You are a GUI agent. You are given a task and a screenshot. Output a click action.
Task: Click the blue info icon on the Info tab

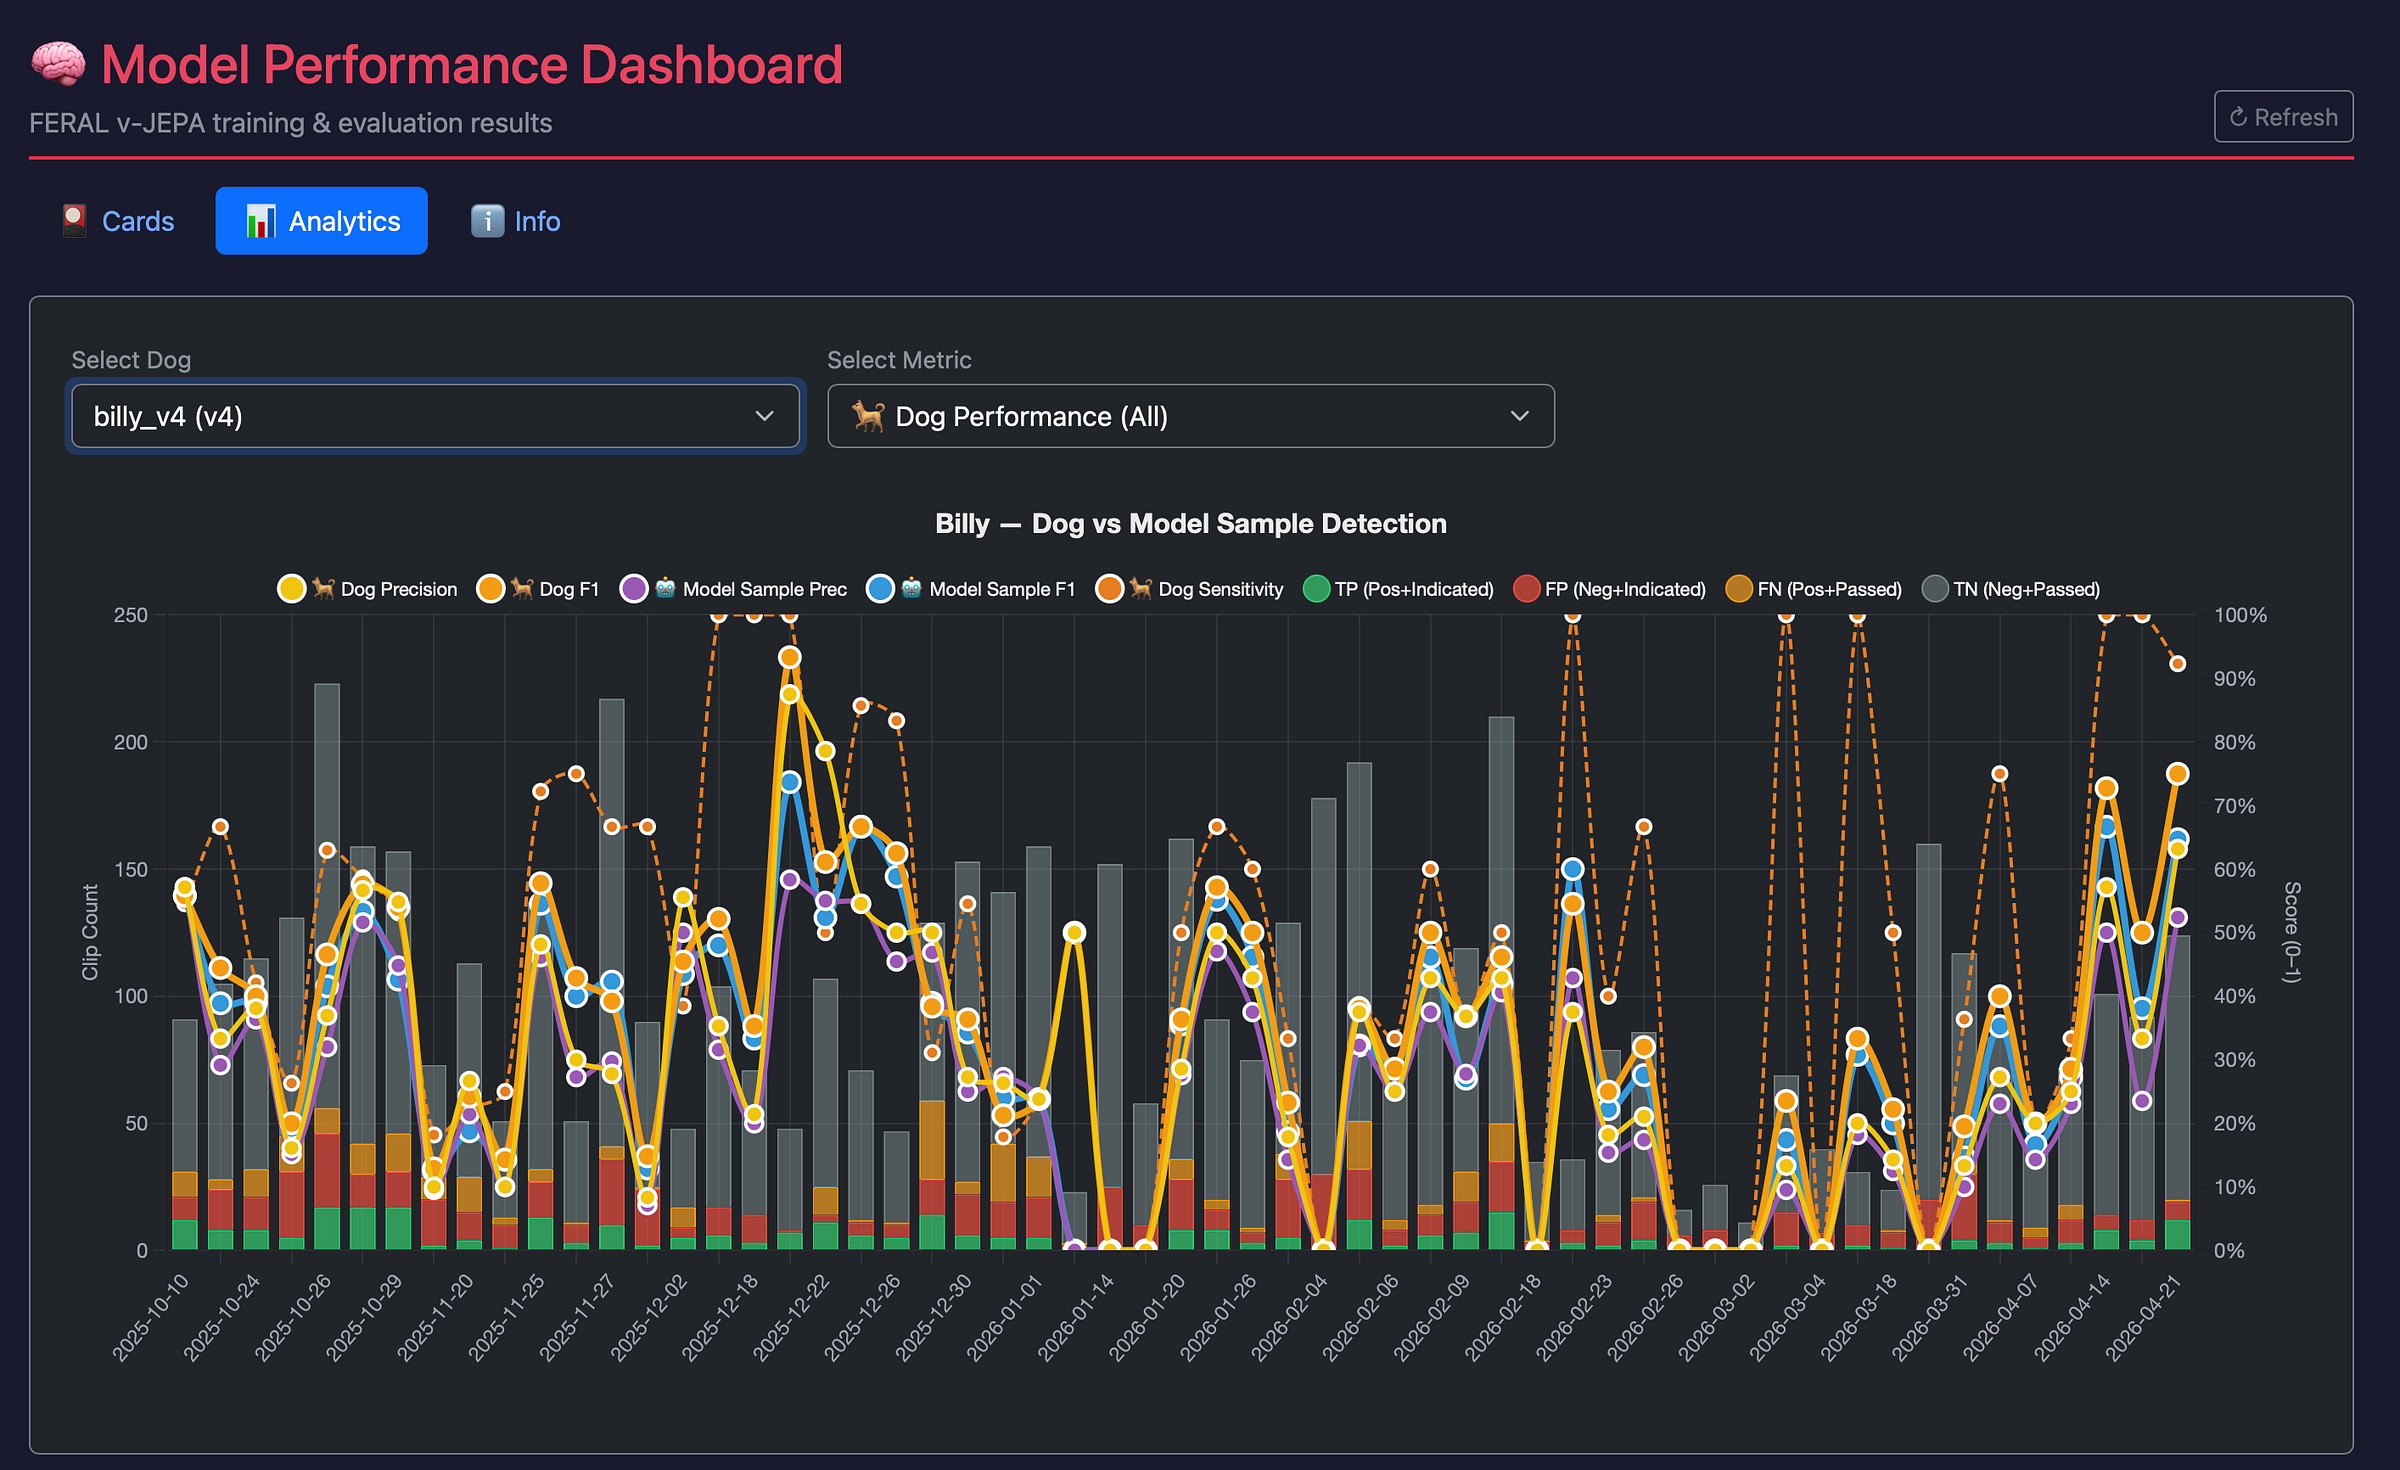[x=487, y=221]
